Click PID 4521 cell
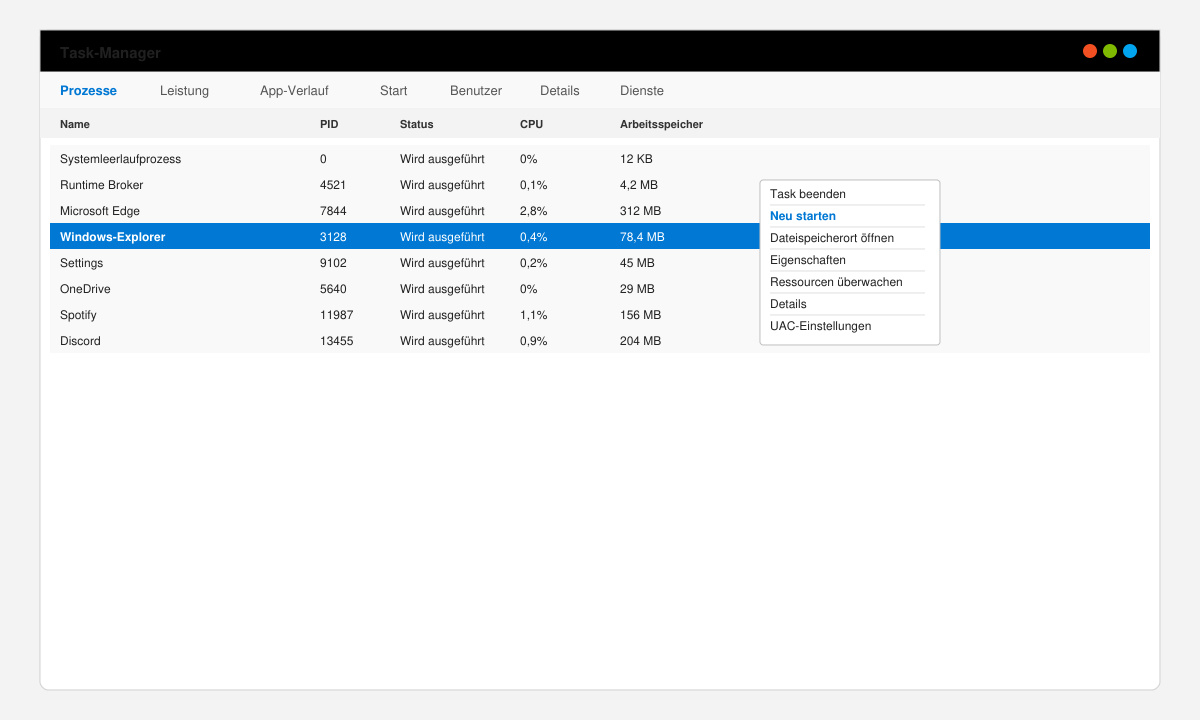1200x720 pixels. click(333, 185)
